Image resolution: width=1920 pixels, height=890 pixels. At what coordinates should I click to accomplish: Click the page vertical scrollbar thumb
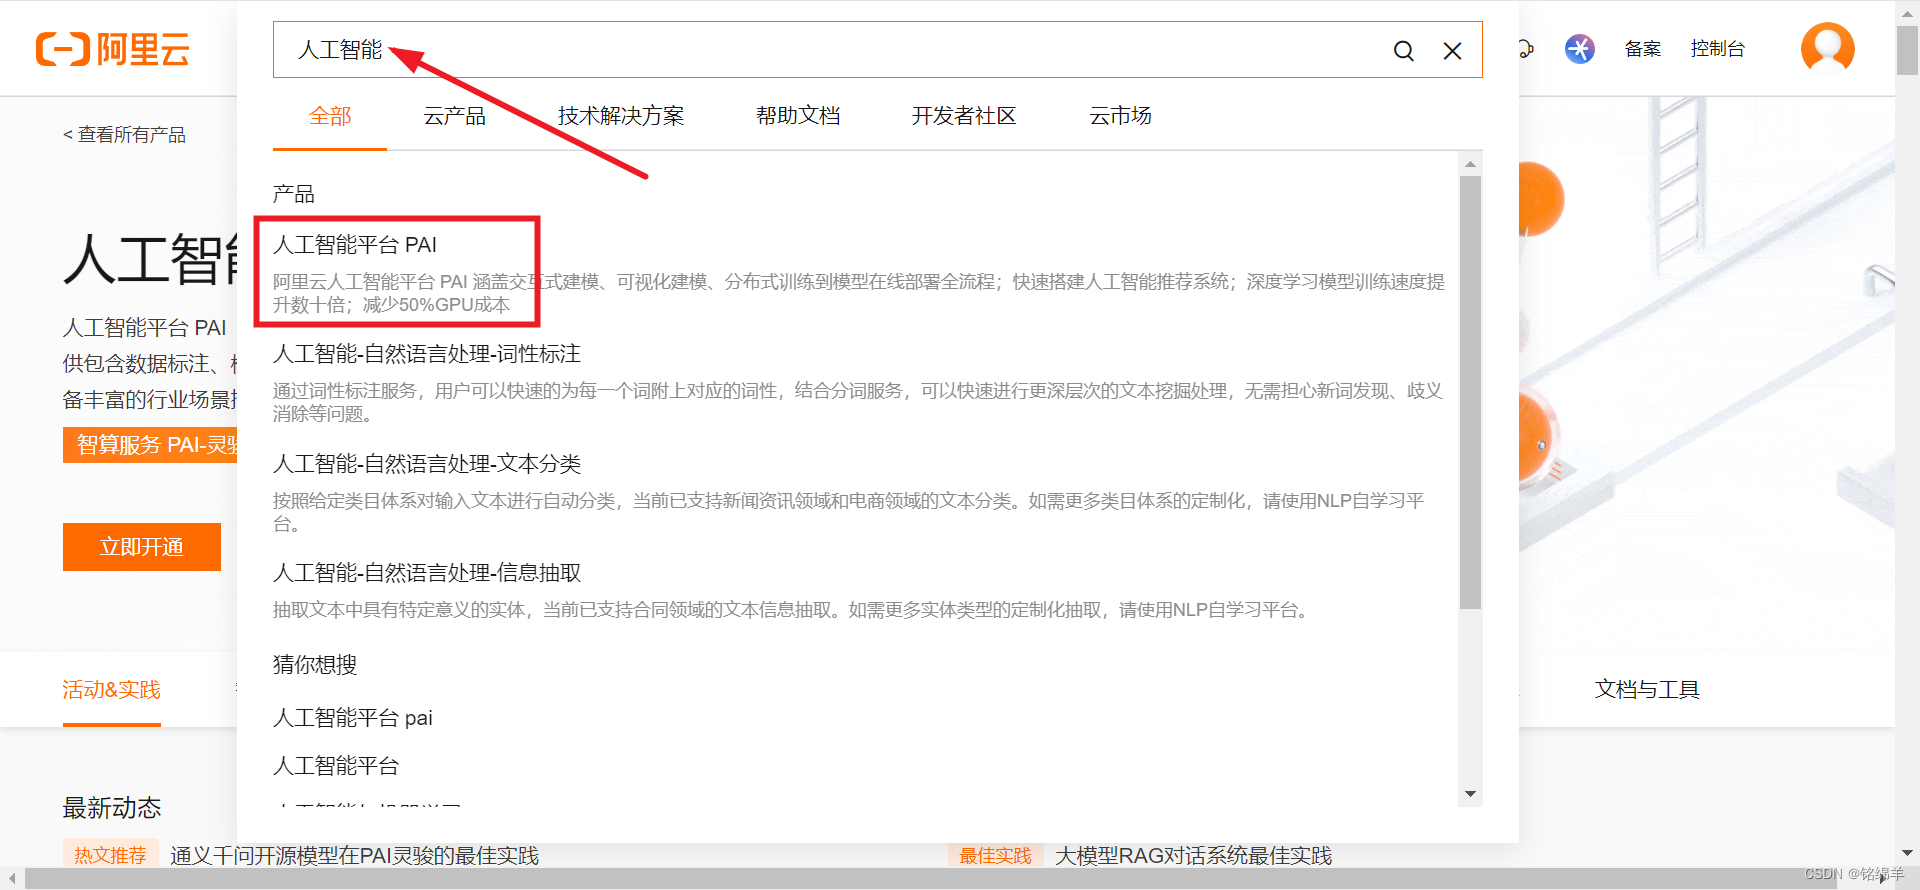(1907, 51)
